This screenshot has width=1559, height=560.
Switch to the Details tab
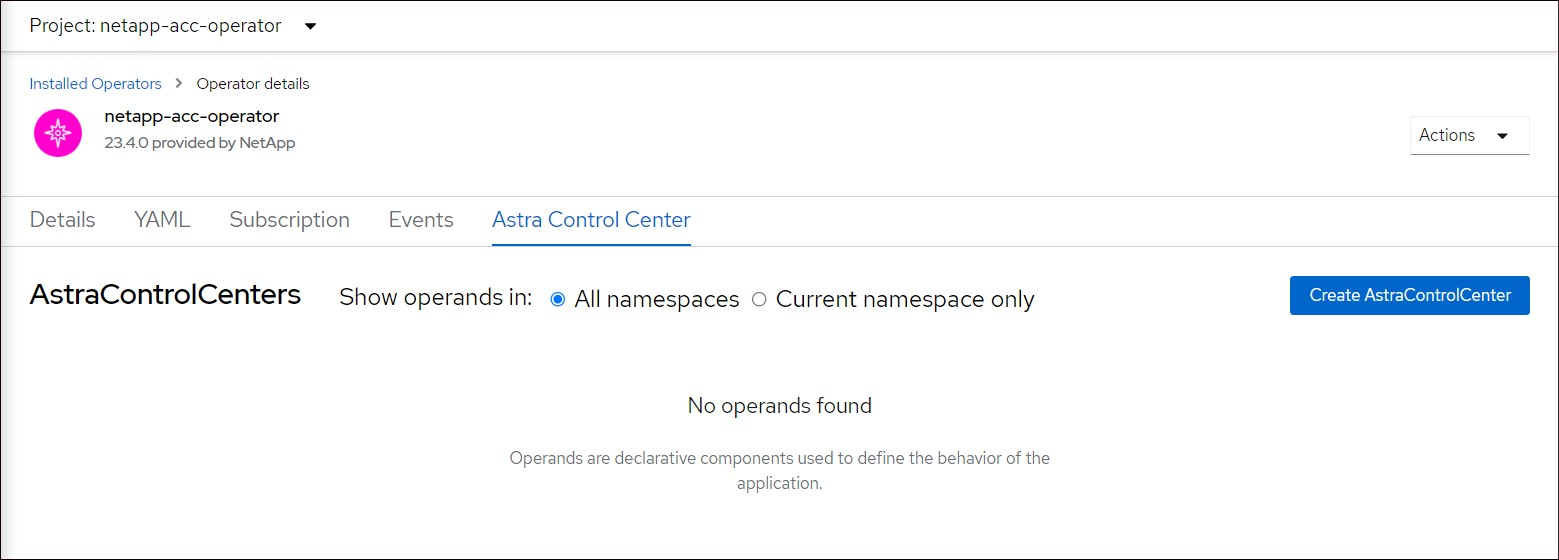point(62,220)
